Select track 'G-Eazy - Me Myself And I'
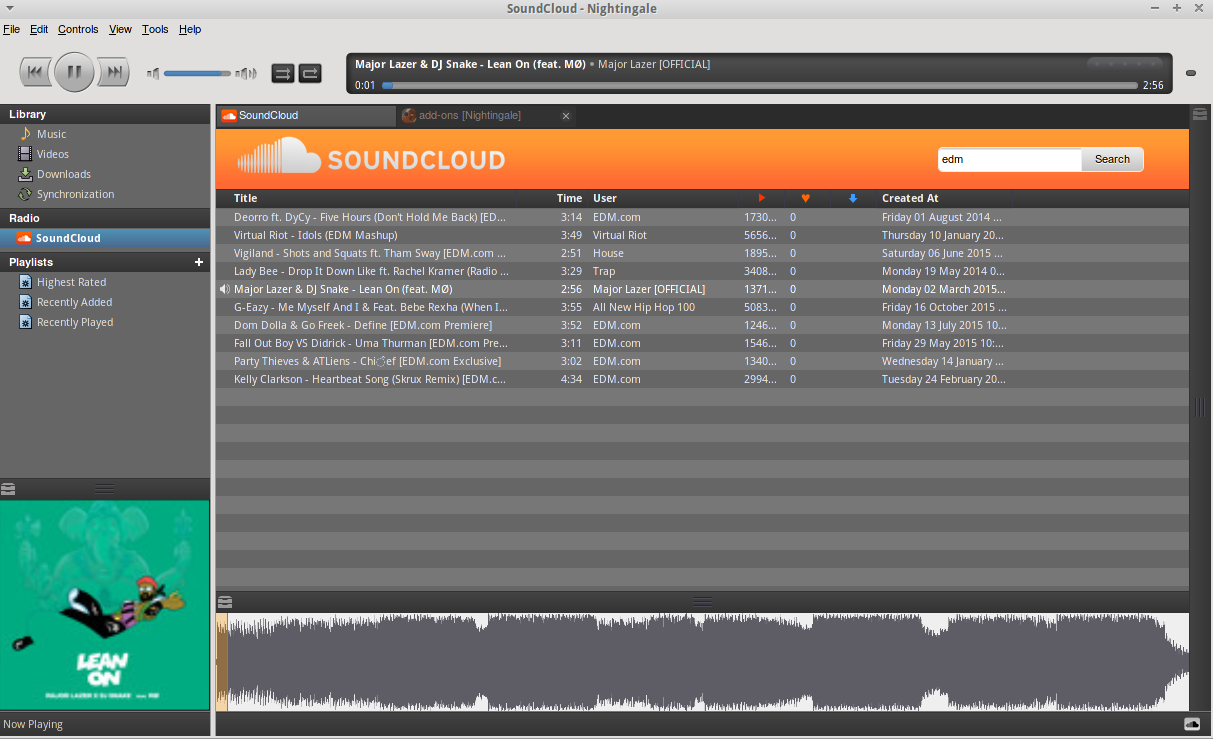 pos(702,307)
